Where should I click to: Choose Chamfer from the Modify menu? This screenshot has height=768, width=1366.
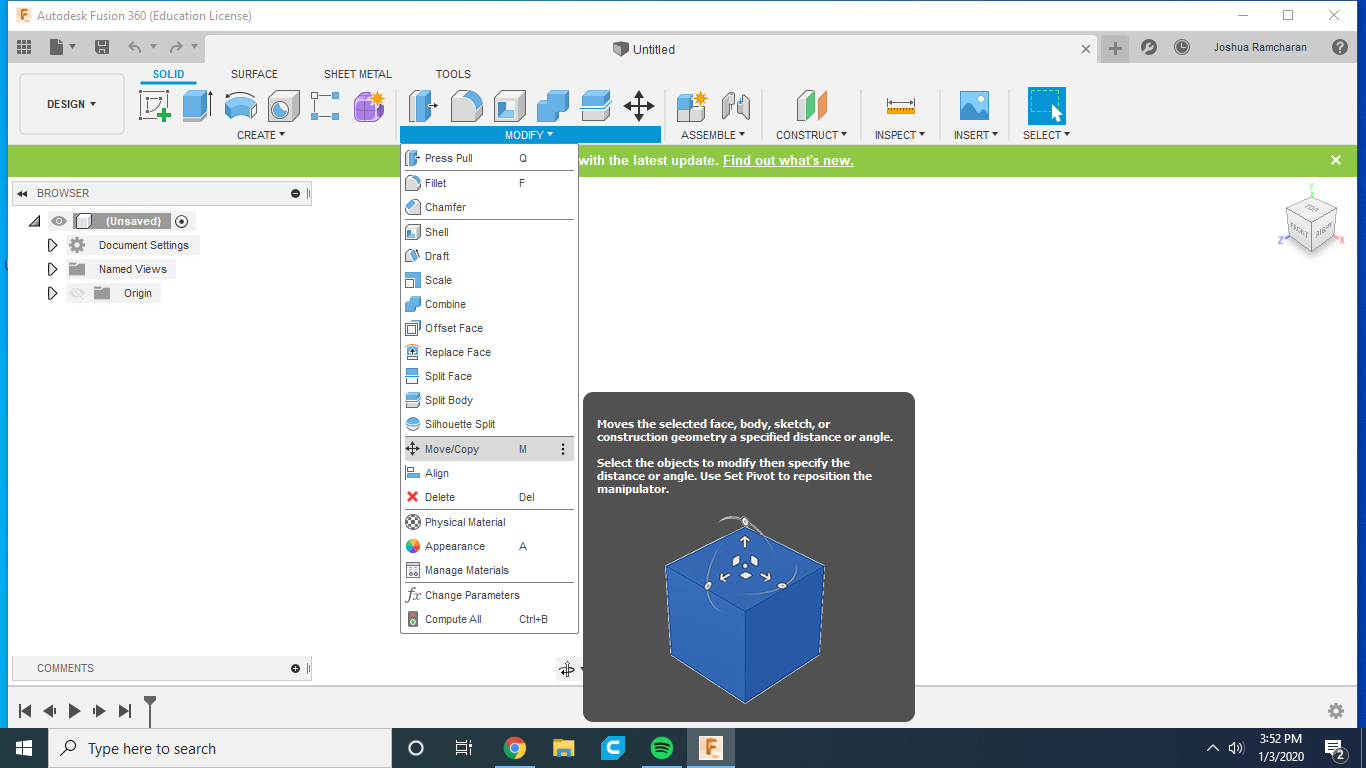tap(489, 207)
